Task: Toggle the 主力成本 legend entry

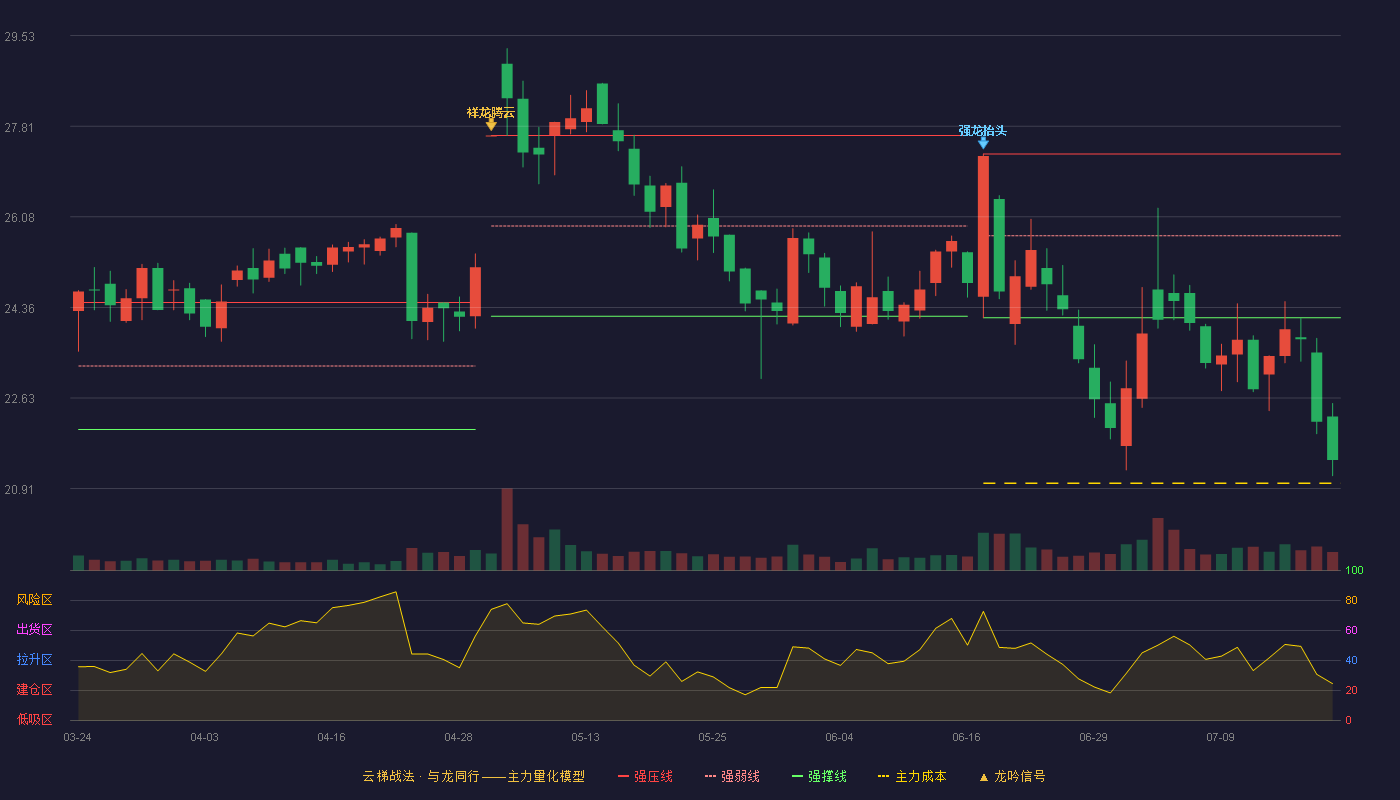Action: [912, 776]
